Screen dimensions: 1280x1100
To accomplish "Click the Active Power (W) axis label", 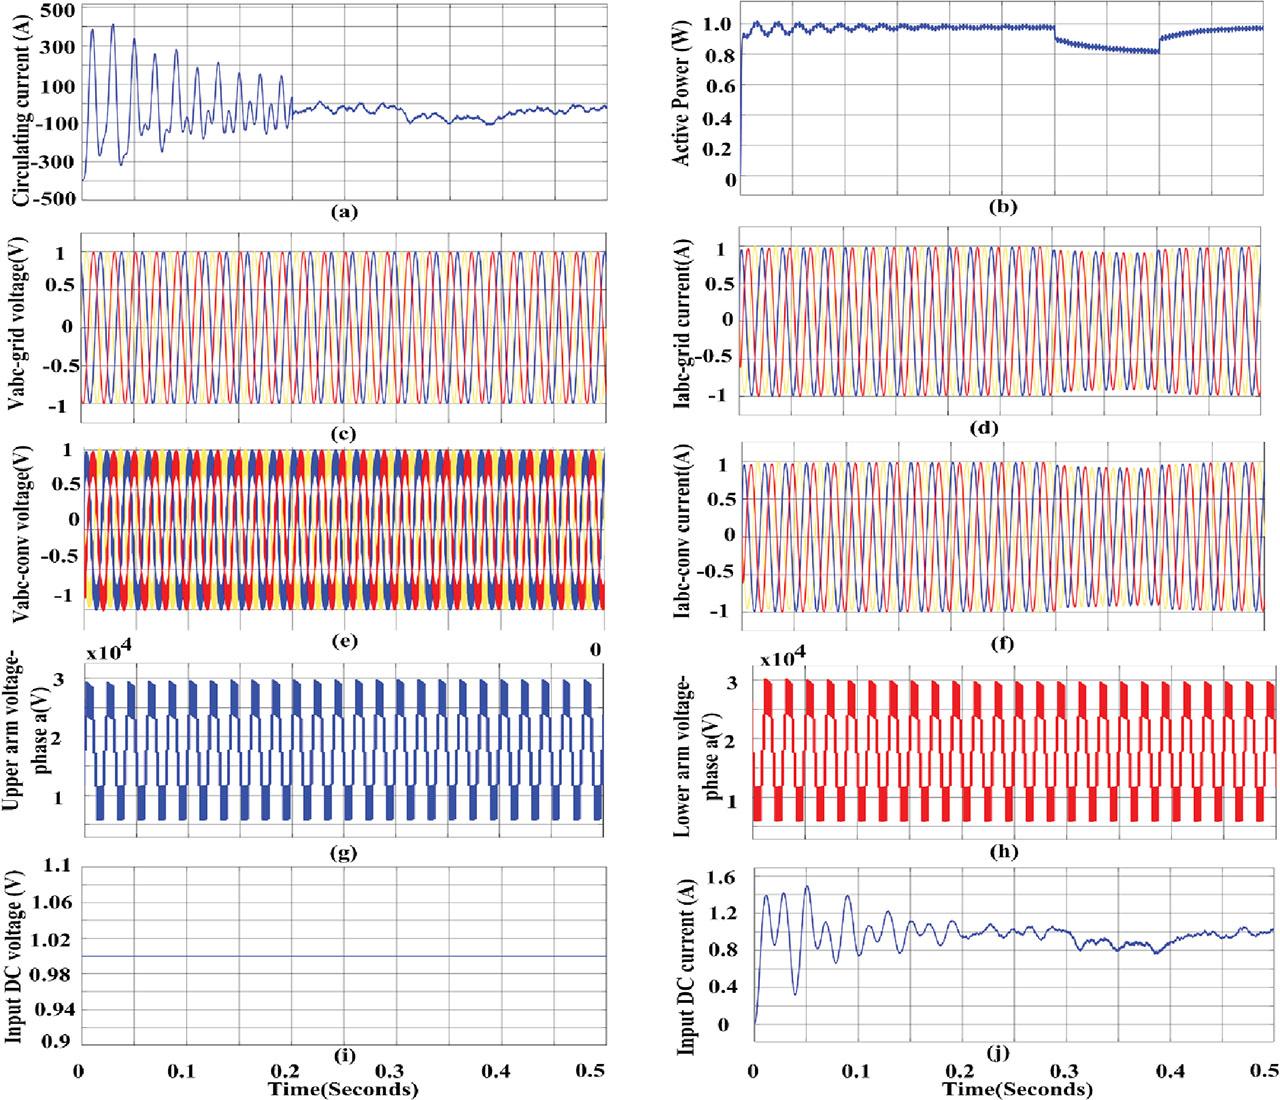I will click(687, 104).
